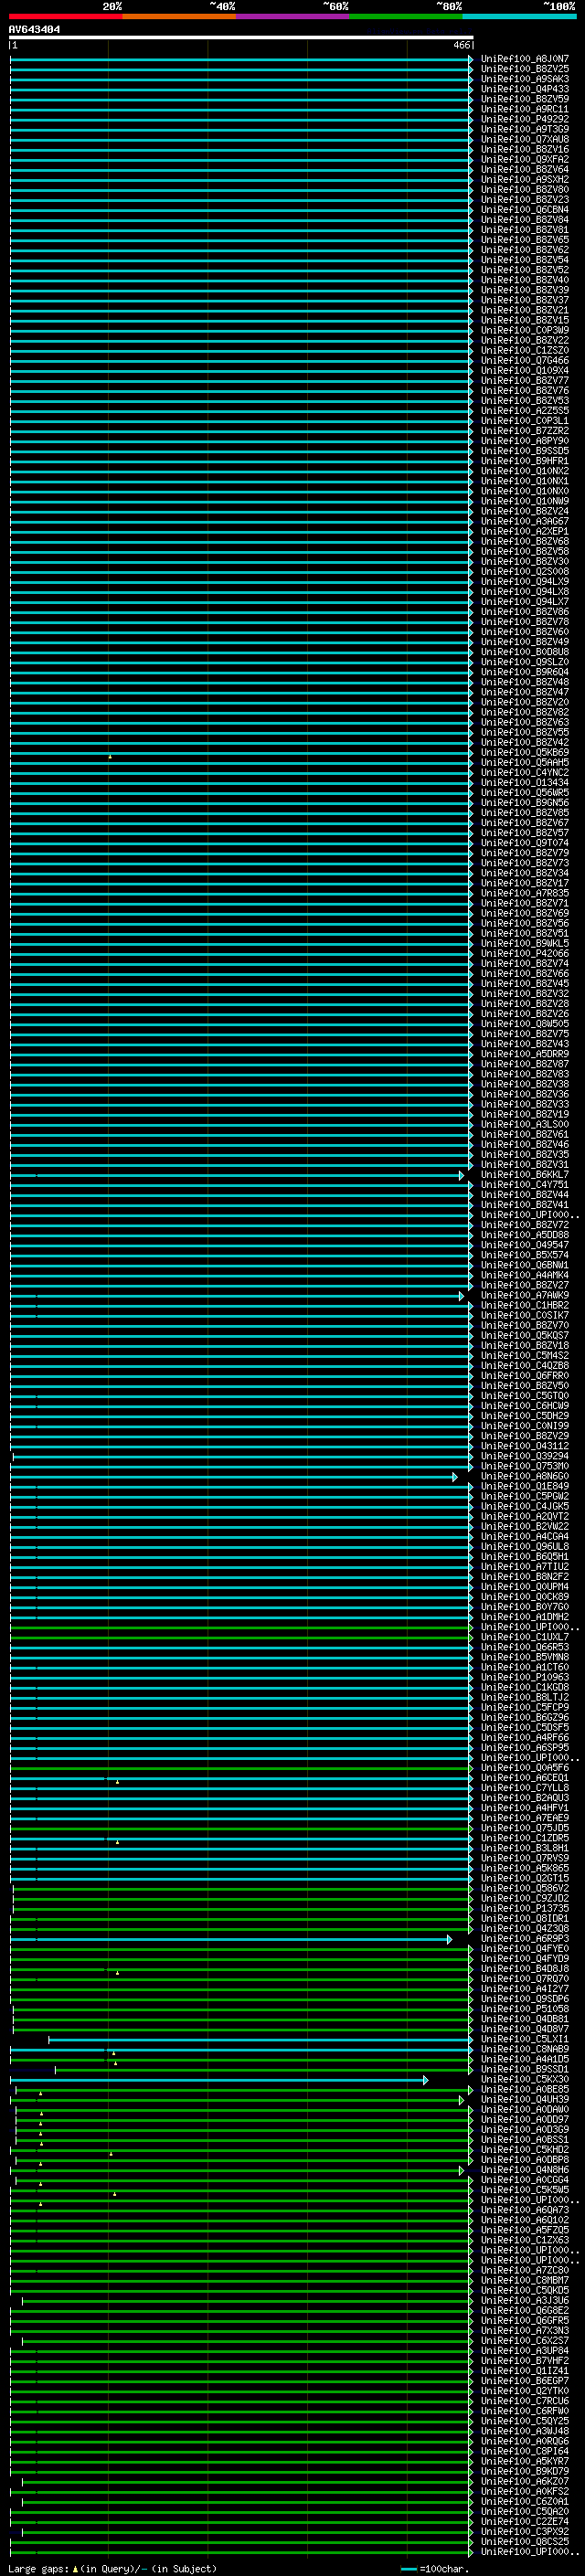This screenshot has height=2576, width=585.
Task: Click the cyan ~100% identity legend segment
Action: click(x=520, y=16)
